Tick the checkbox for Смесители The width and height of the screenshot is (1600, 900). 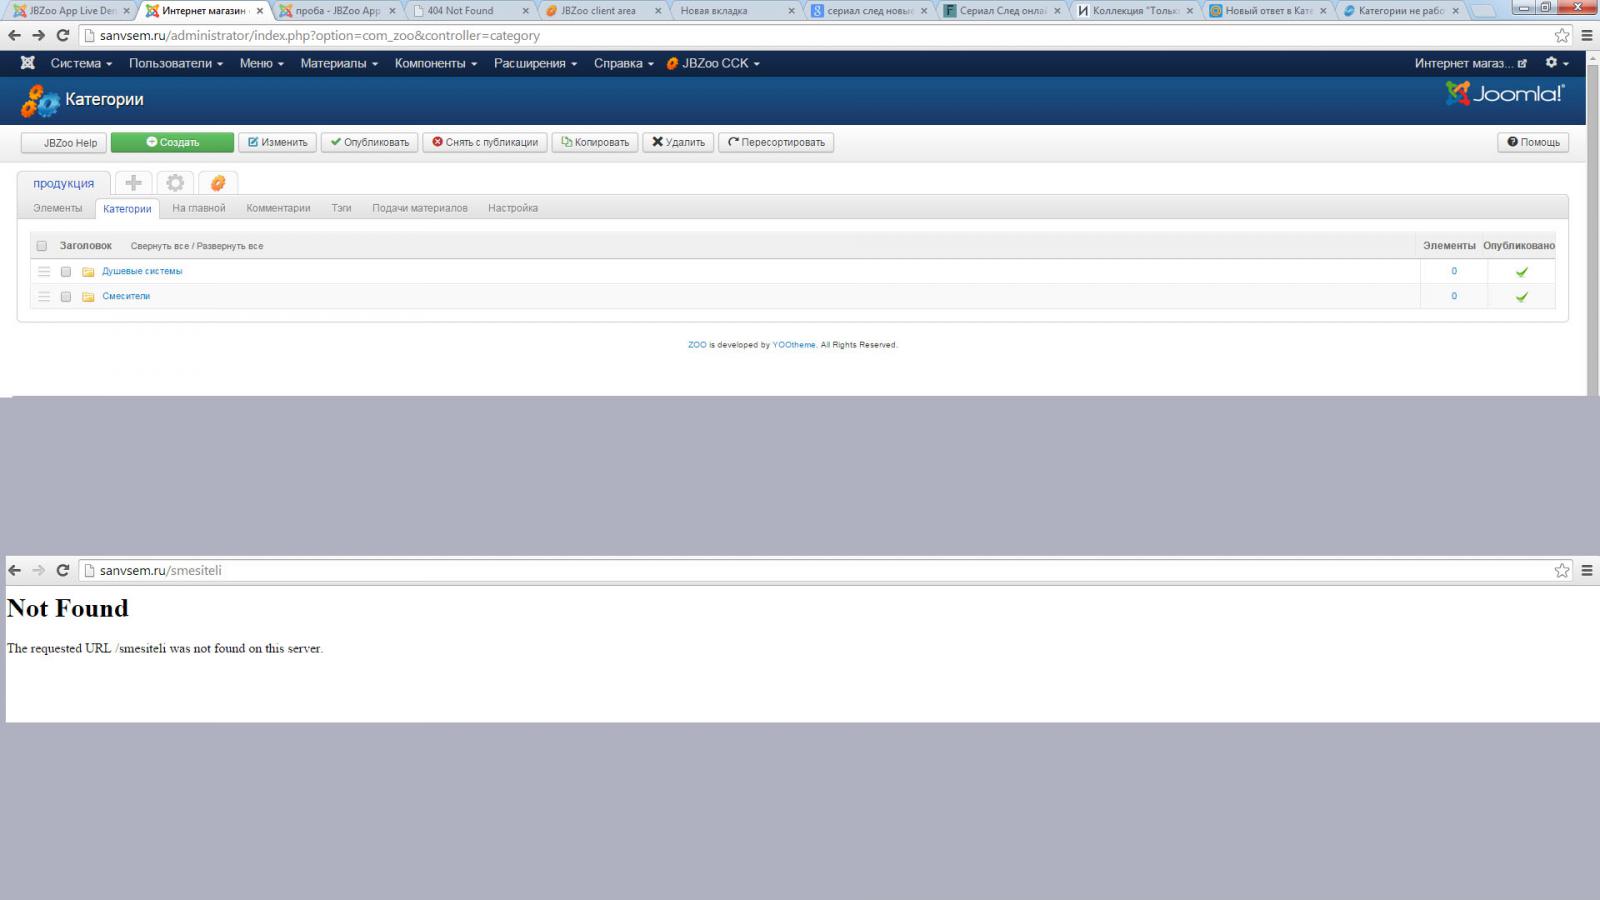tap(66, 297)
